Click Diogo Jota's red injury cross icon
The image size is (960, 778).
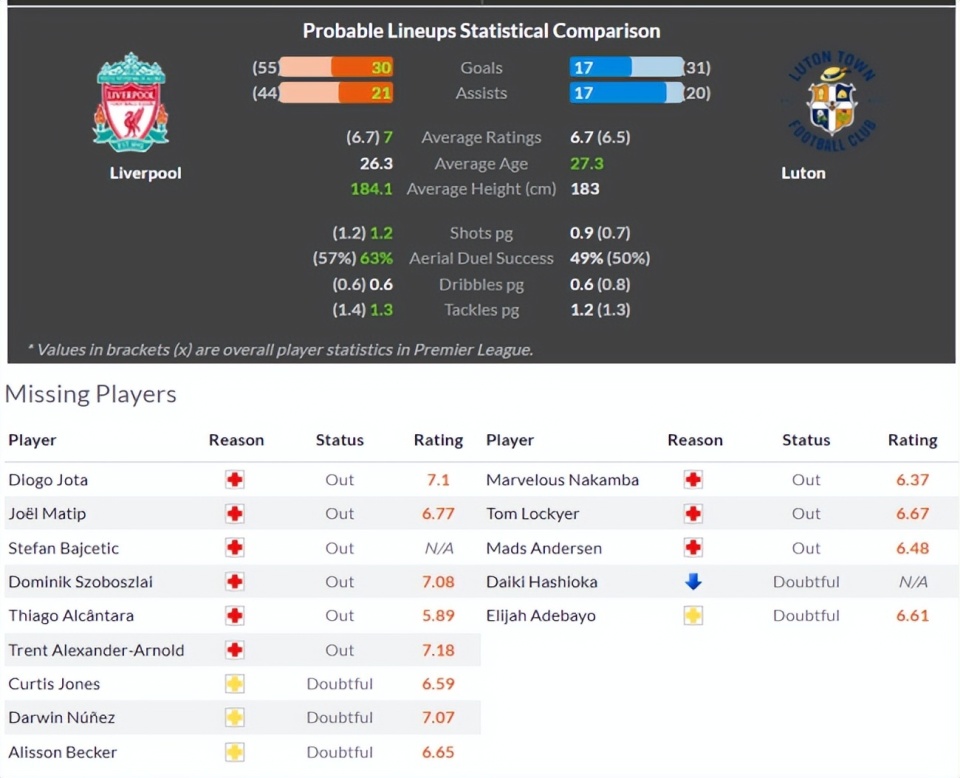click(235, 480)
